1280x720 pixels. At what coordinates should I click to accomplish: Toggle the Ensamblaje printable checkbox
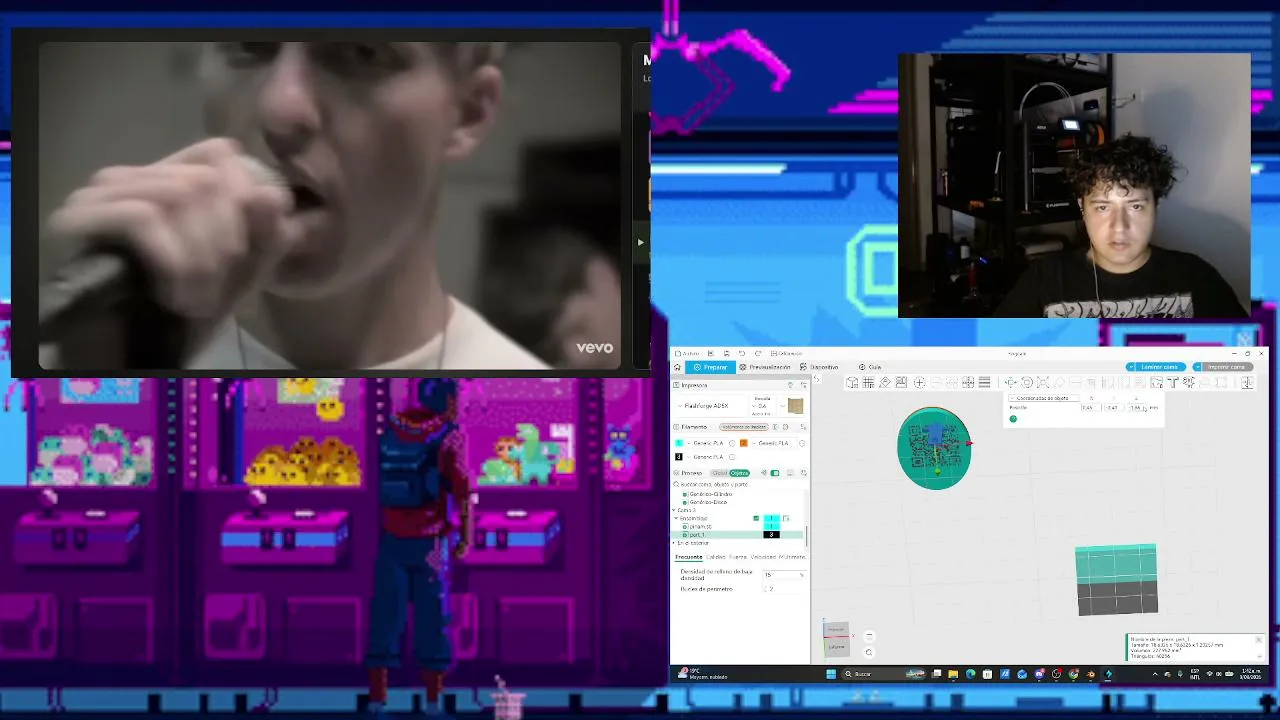click(x=756, y=518)
